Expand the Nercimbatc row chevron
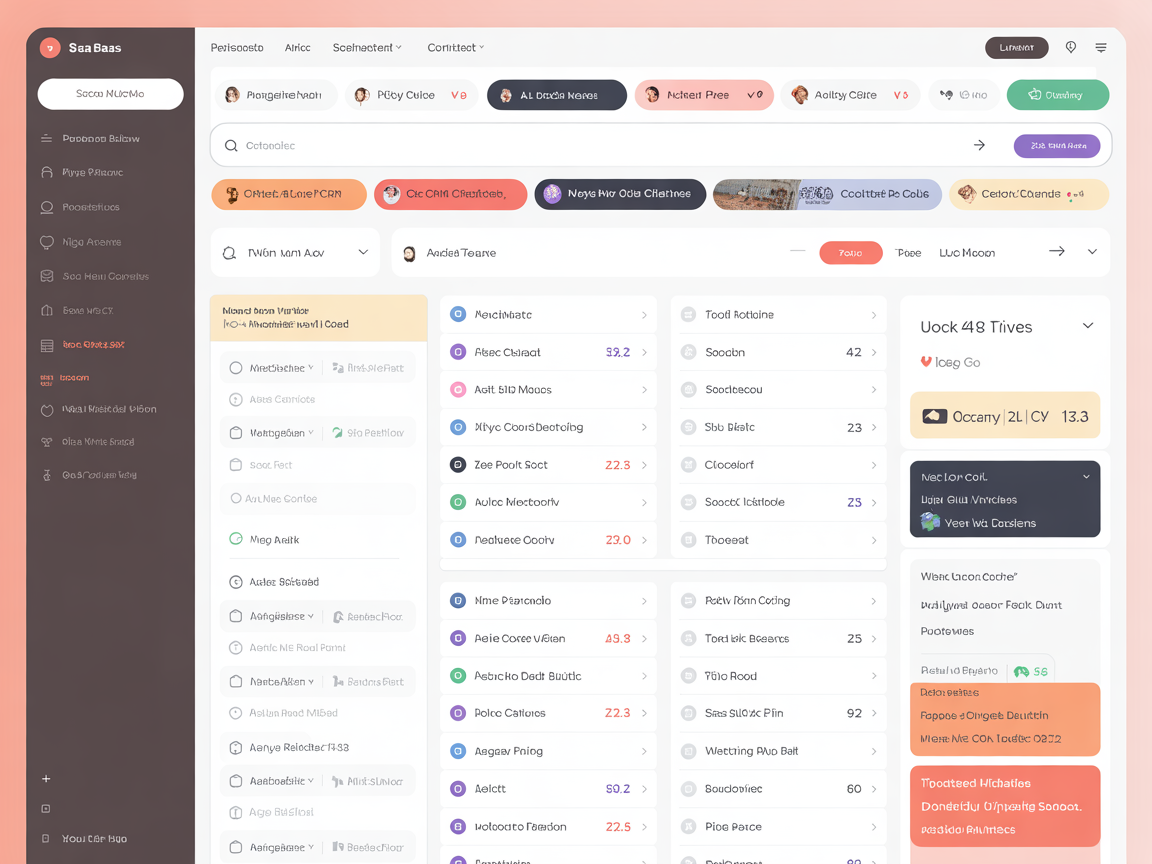The image size is (1152, 864). point(644,315)
